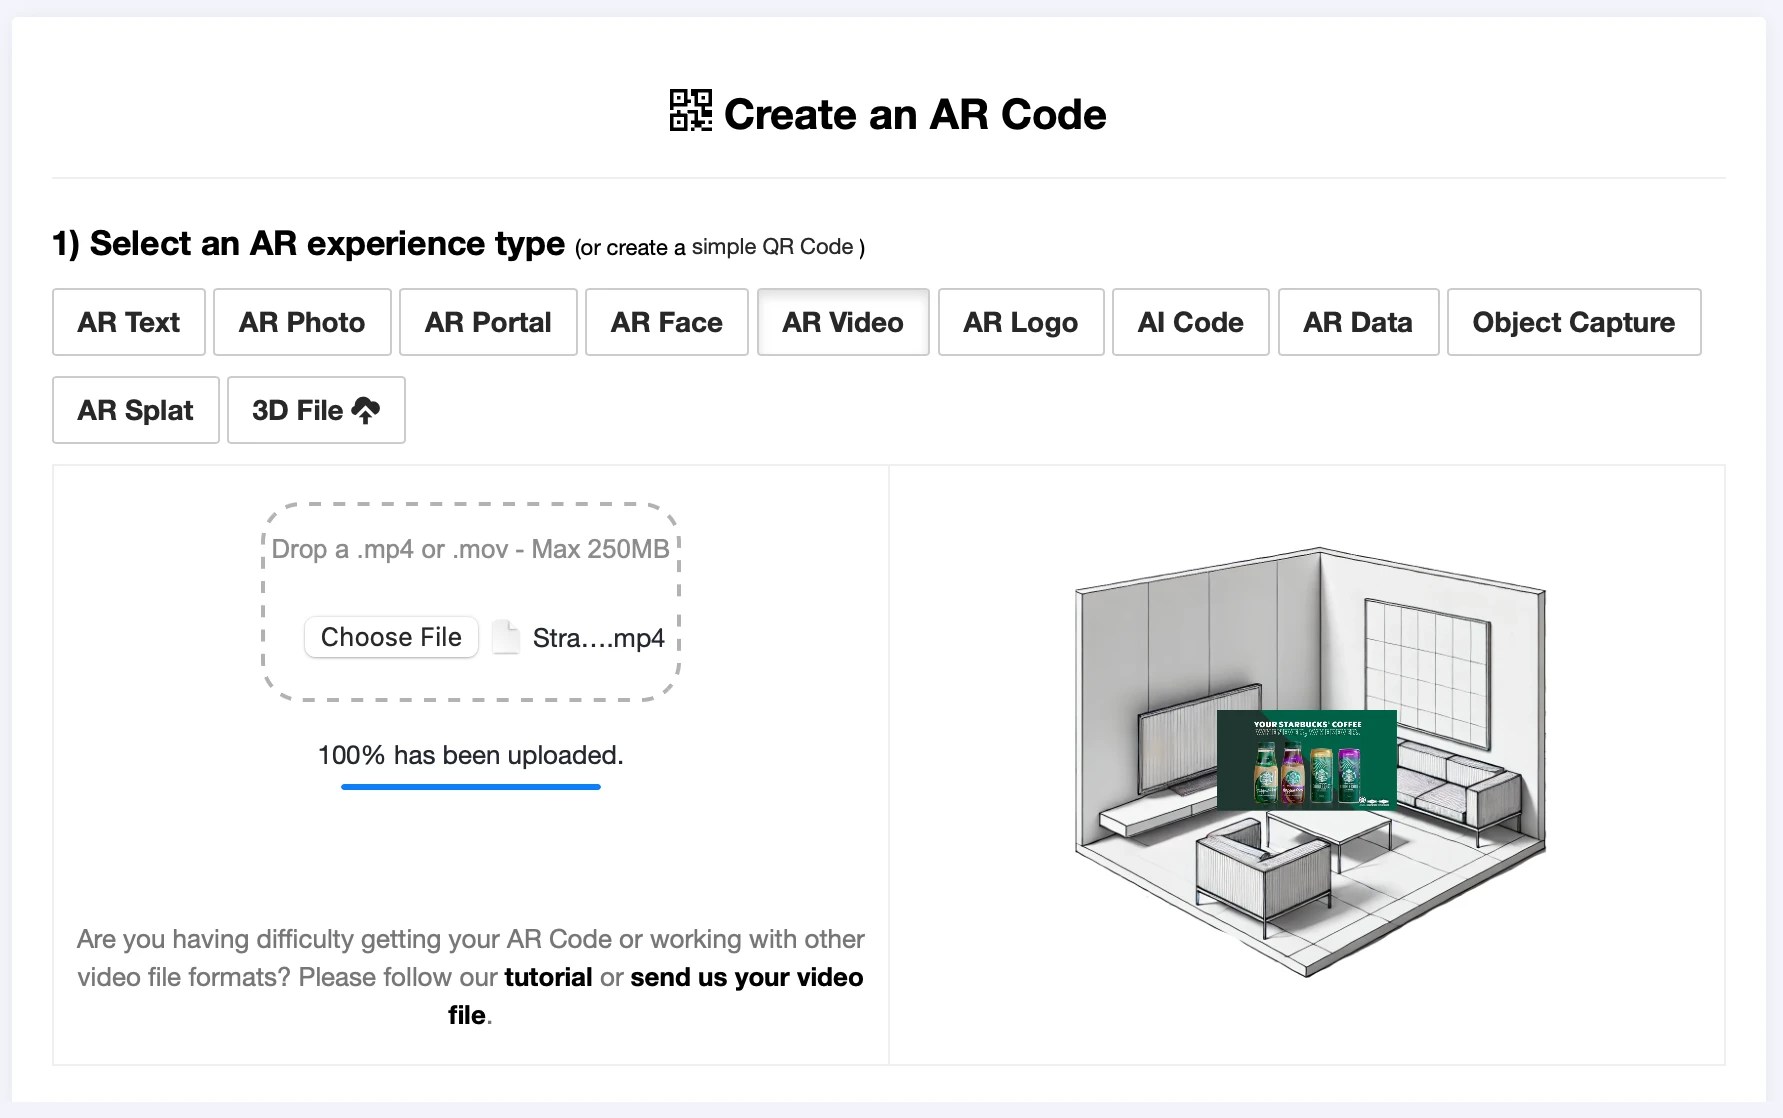Switch to AR Photo
This screenshot has width=1783, height=1118.
click(301, 322)
